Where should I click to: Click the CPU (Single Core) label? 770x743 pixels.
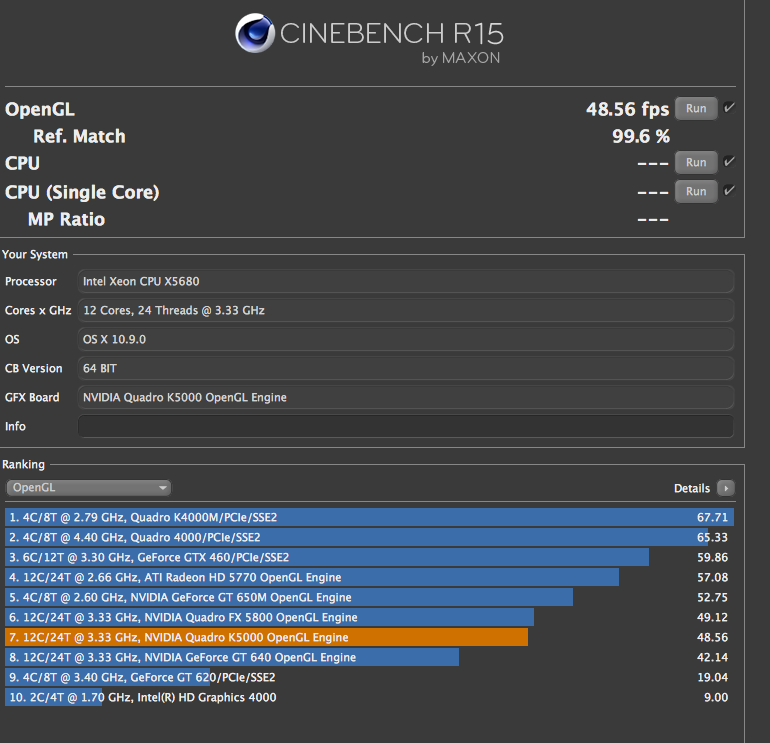click(82, 192)
